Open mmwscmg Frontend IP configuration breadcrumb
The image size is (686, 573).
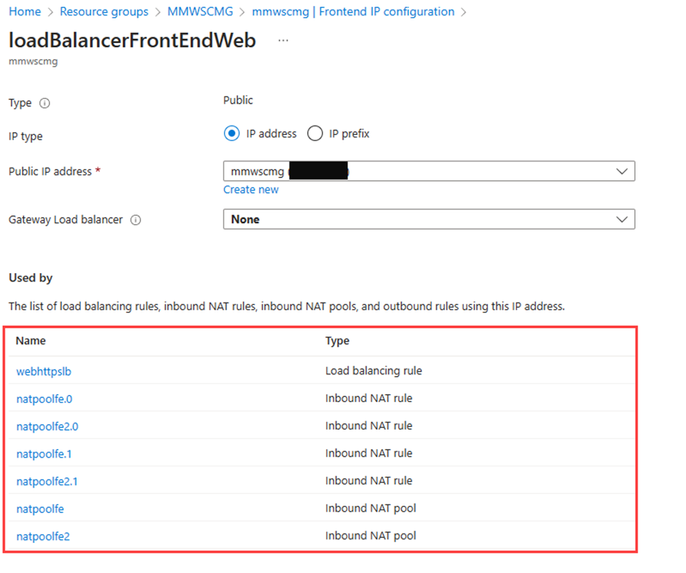353,12
